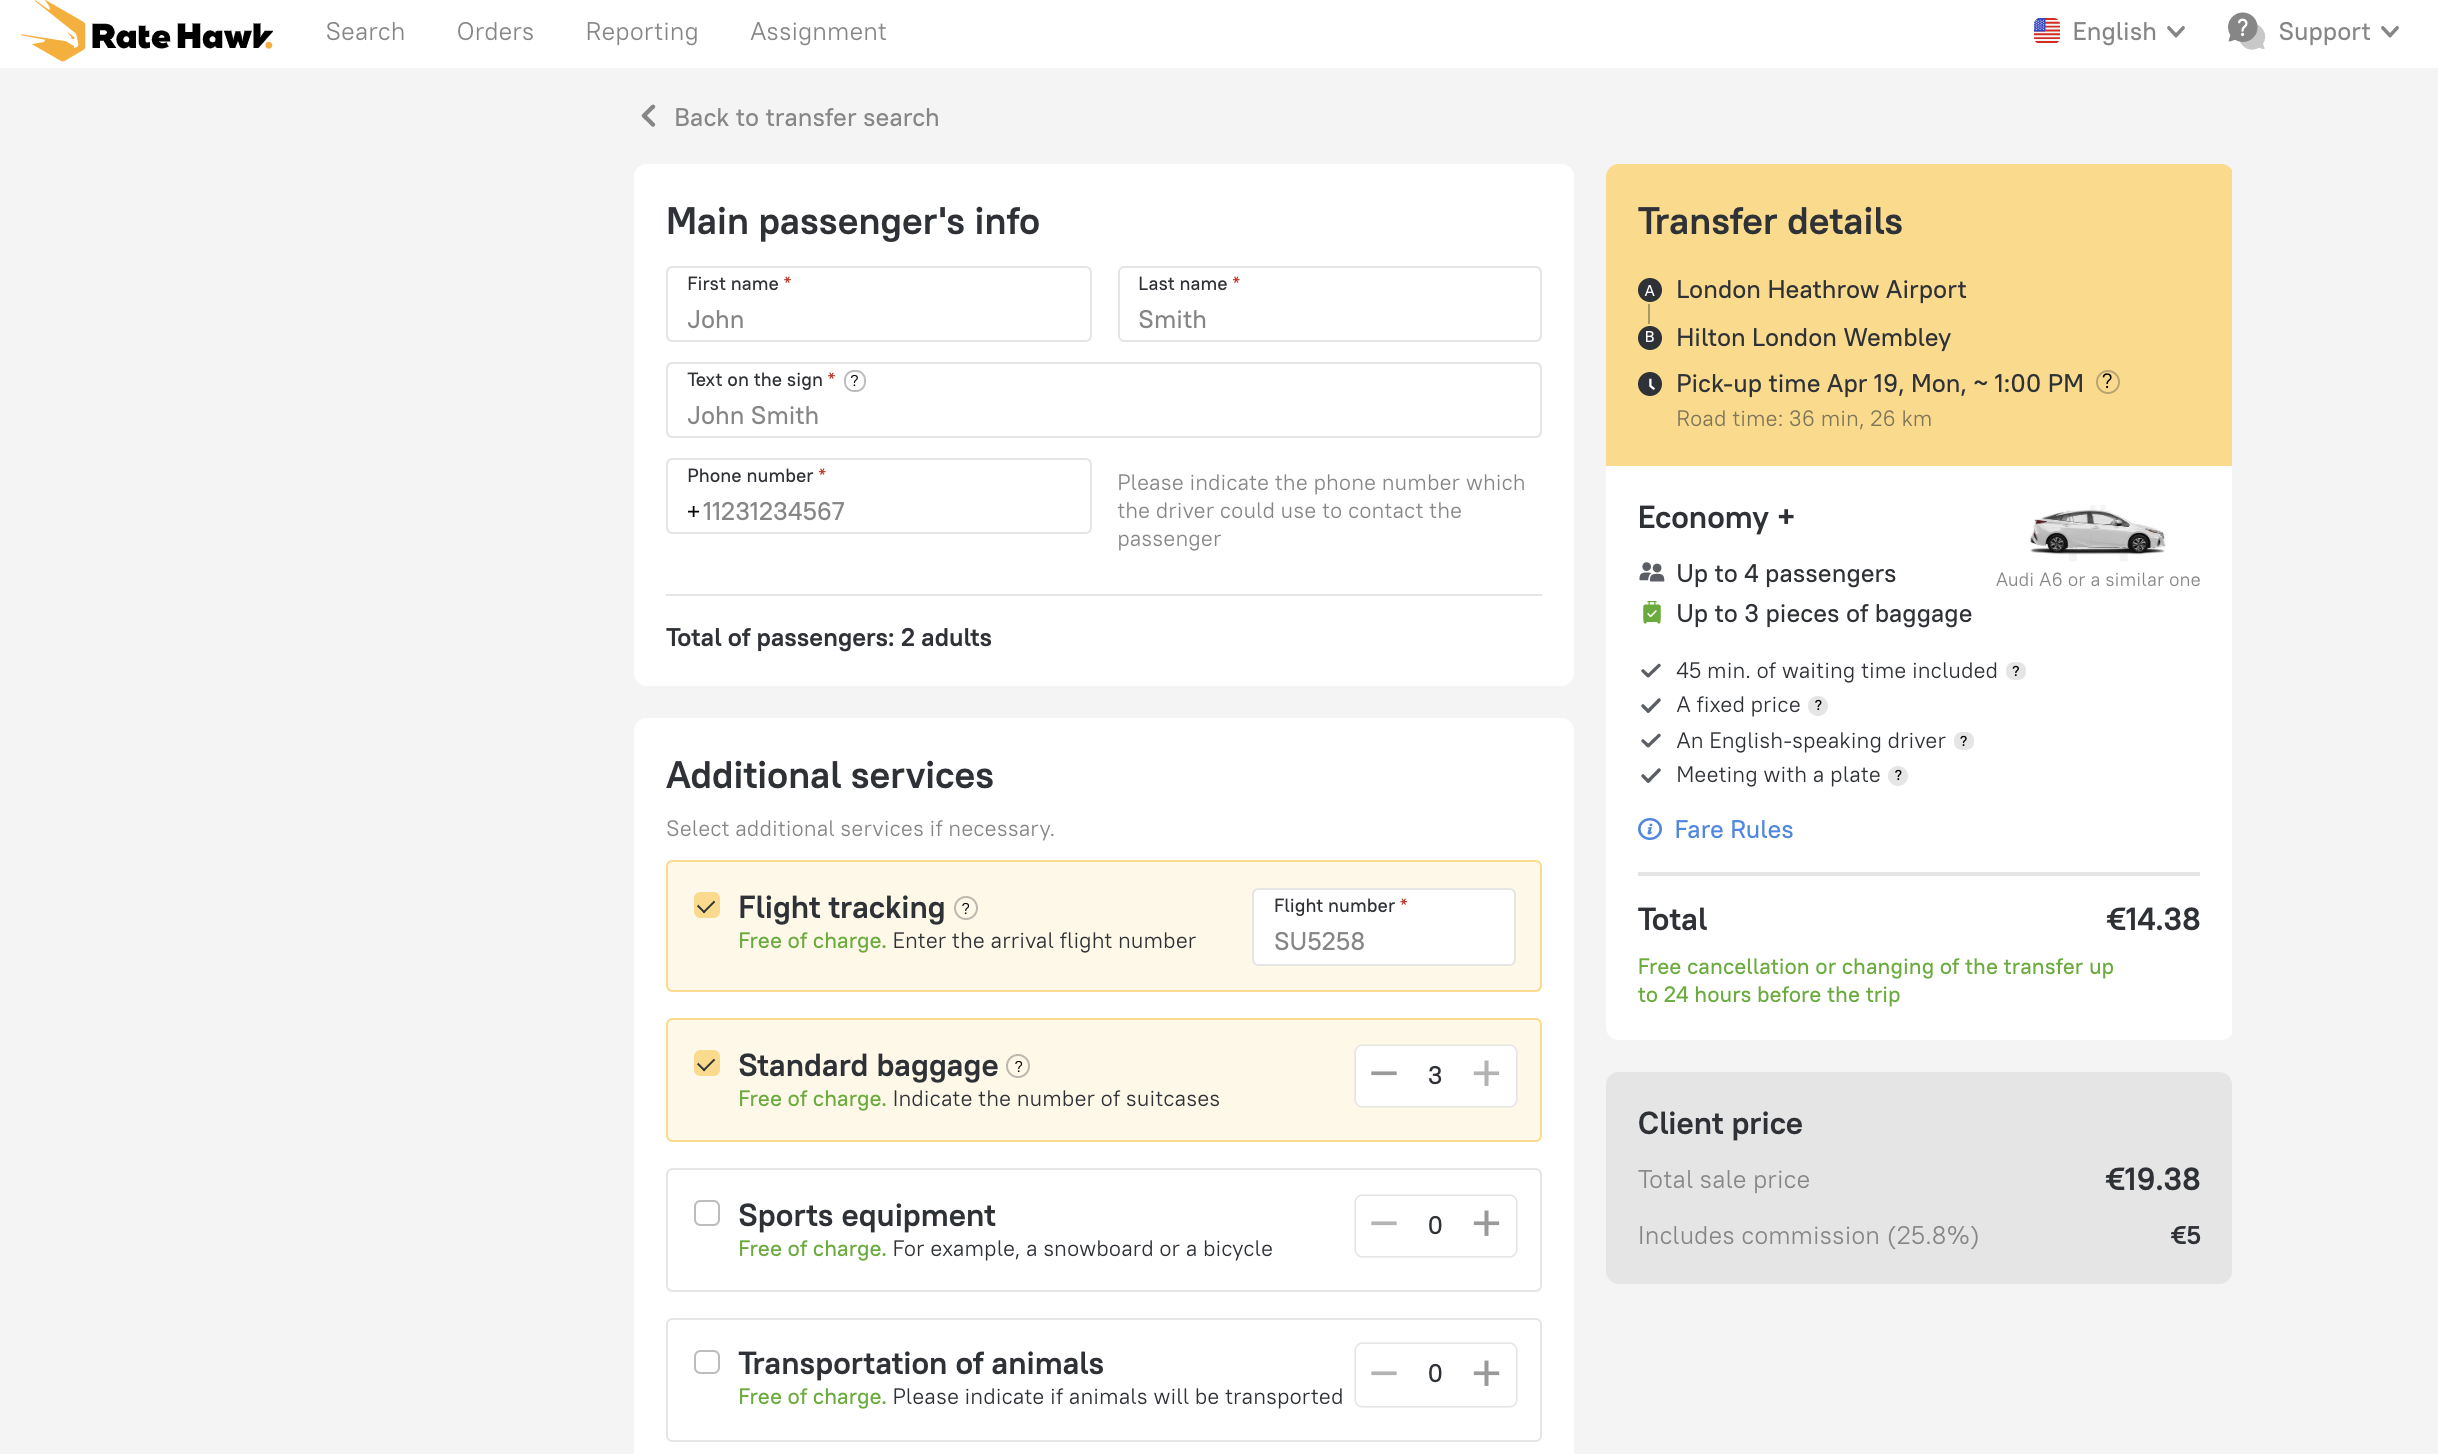This screenshot has width=2438, height=1454.
Task: Go to the Reporting section
Action: 642,32
